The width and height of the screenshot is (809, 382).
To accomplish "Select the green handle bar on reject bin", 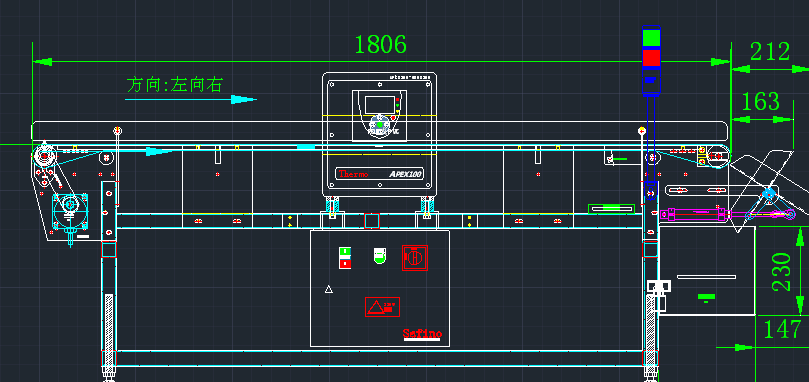I will 706,296.
